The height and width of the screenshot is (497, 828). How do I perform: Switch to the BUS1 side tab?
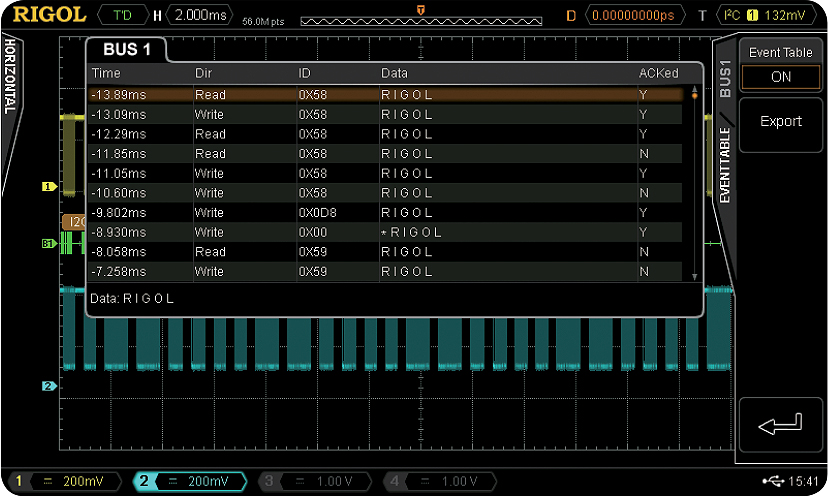click(x=725, y=78)
